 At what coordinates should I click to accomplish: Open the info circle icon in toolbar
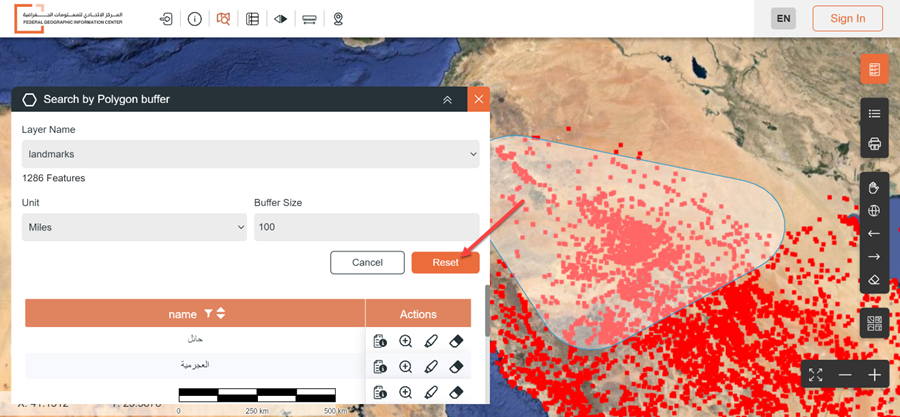[x=195, y=19]
